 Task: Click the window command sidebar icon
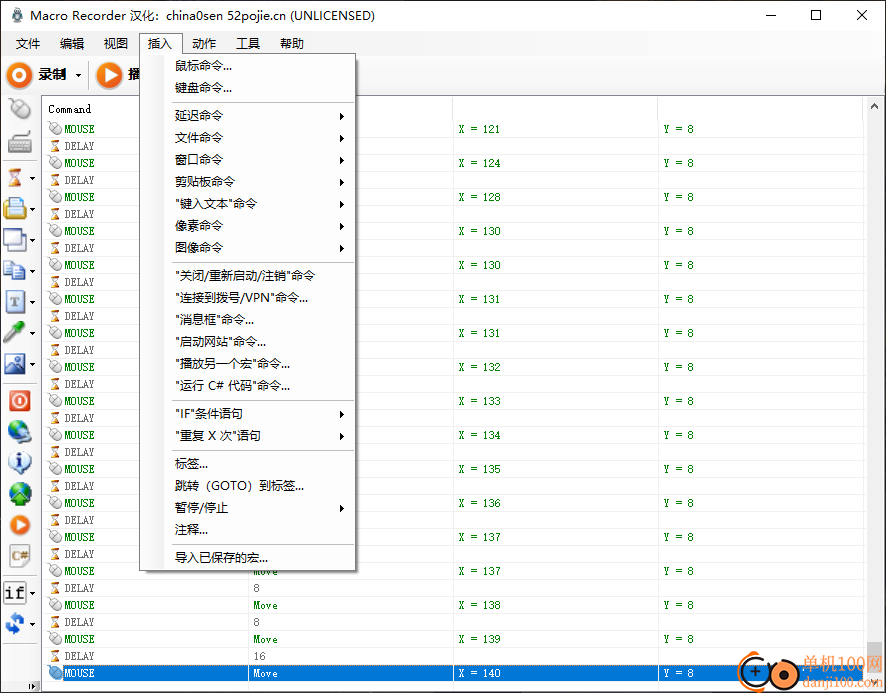(15, 239)
